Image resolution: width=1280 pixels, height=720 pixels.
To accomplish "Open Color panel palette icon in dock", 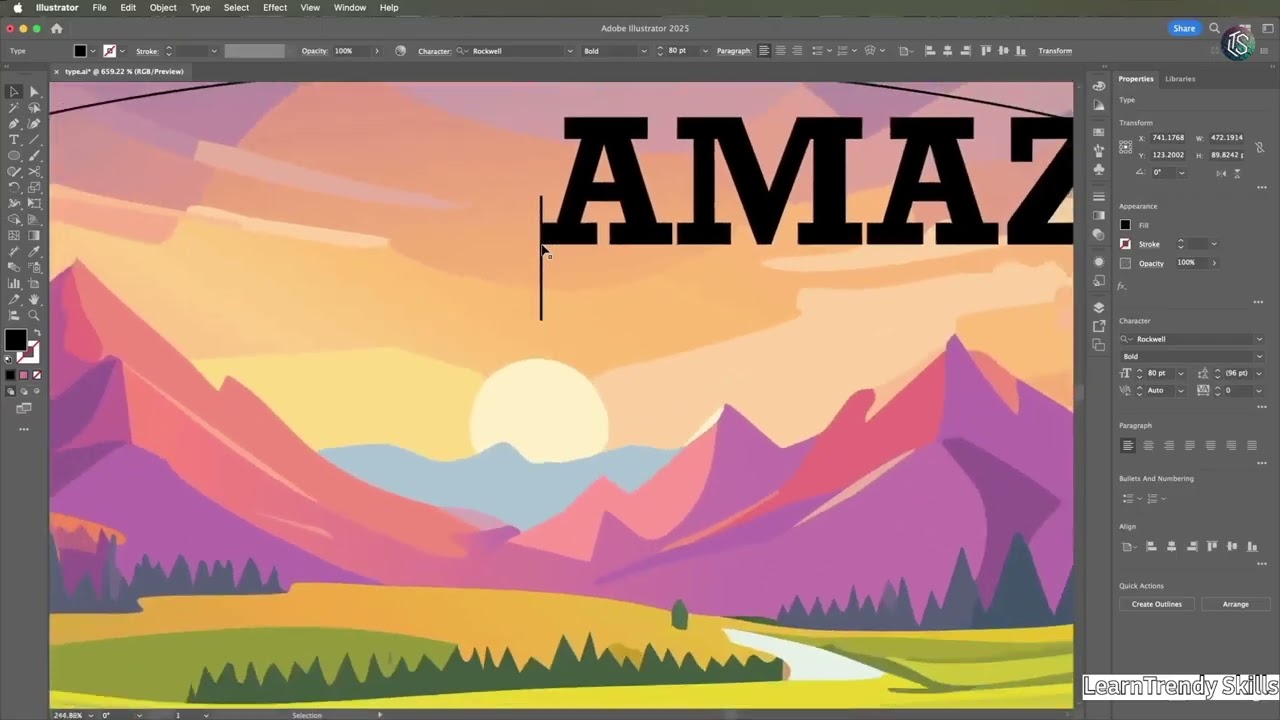I will click(x=1099, y=86).
